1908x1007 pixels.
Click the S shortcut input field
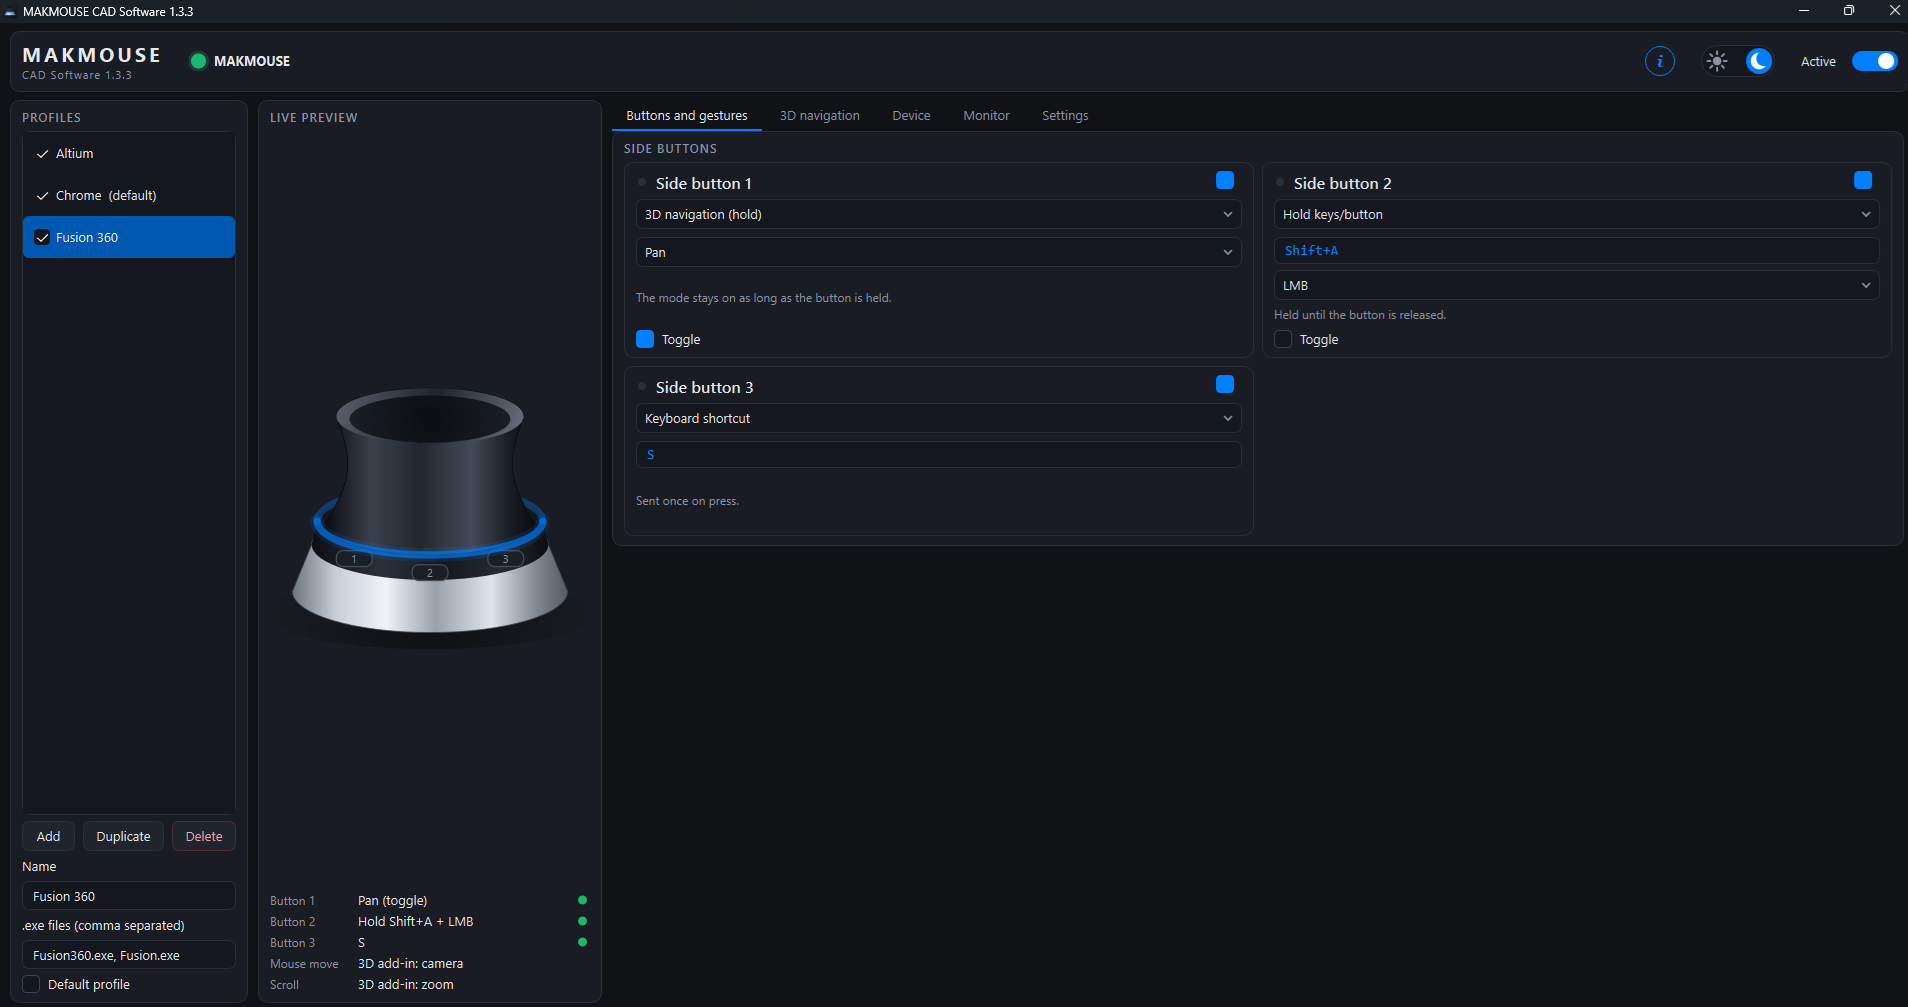coord(938,454)
